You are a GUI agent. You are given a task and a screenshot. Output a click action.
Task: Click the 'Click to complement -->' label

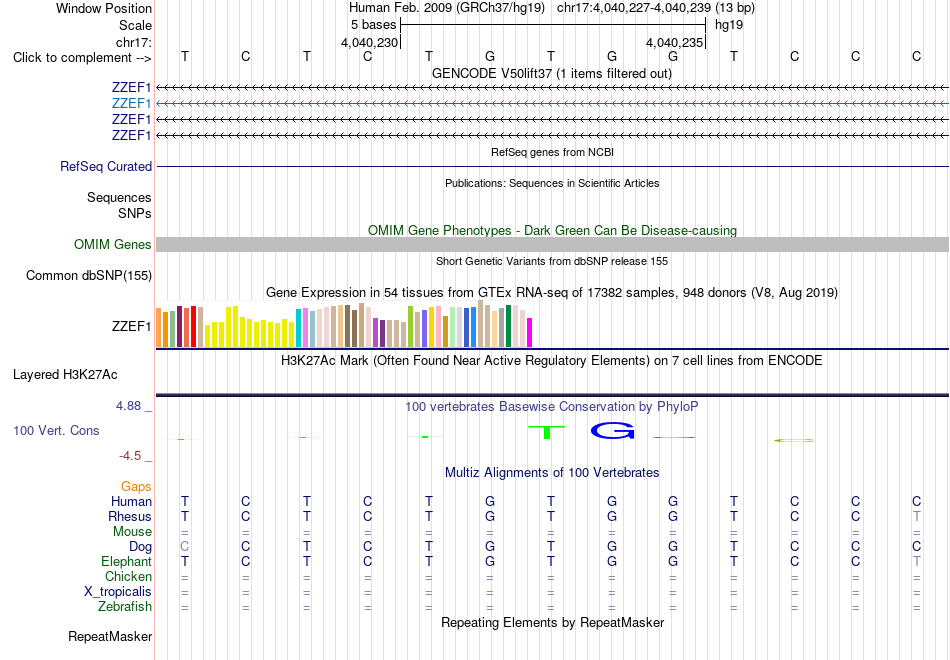coord(82,58)
